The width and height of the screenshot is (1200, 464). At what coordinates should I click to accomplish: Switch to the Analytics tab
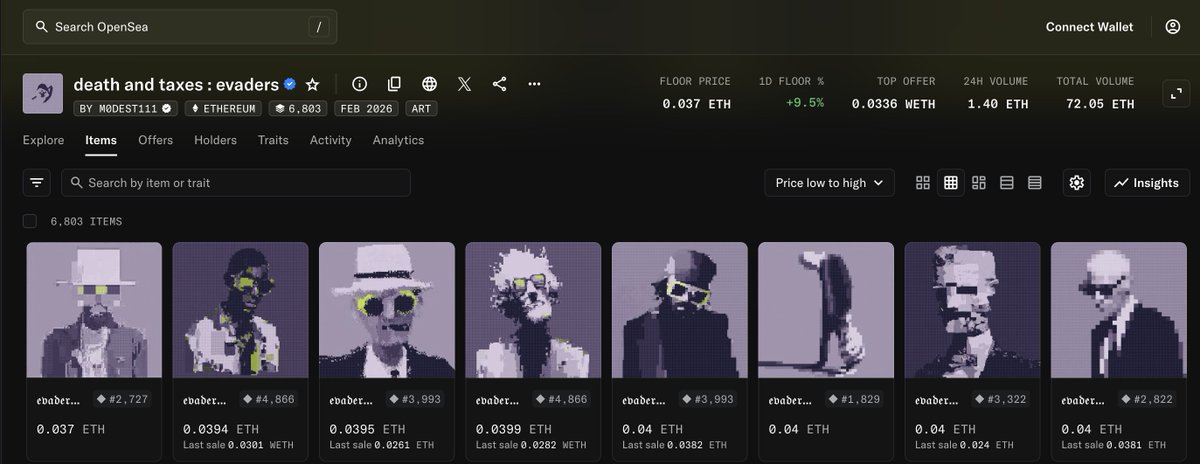(398, 140)
